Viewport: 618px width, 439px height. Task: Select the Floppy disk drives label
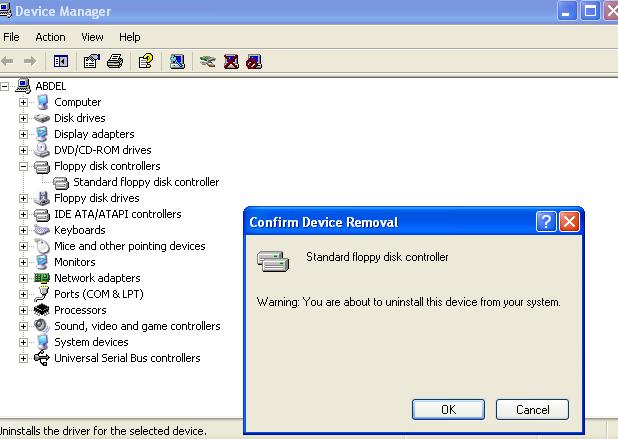click(97, 198)
